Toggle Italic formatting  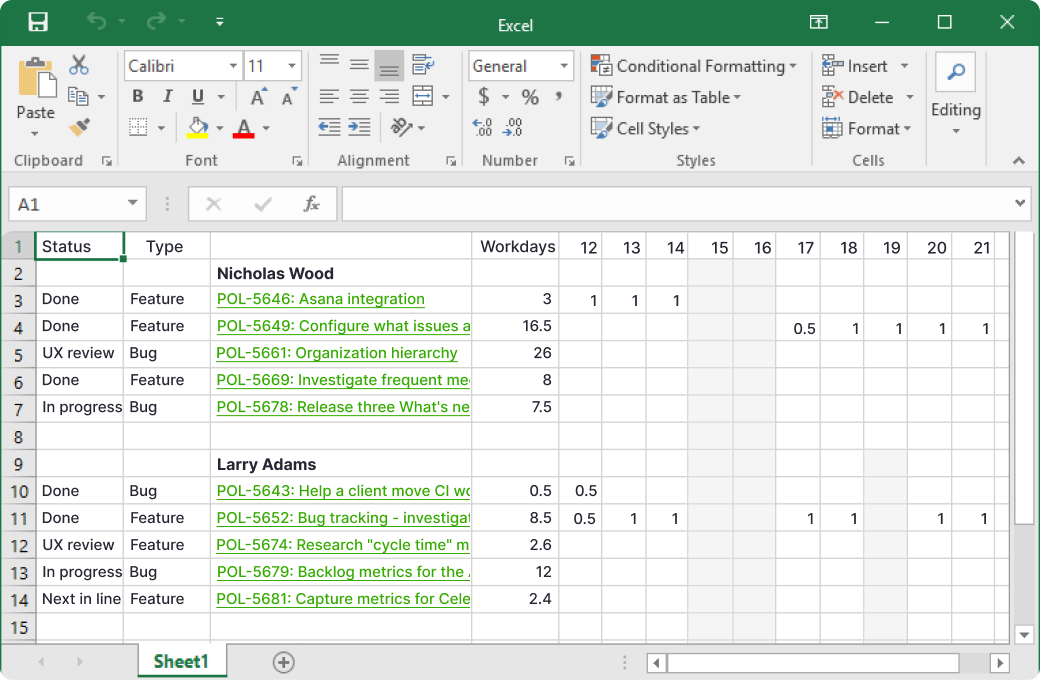[167, 97]
